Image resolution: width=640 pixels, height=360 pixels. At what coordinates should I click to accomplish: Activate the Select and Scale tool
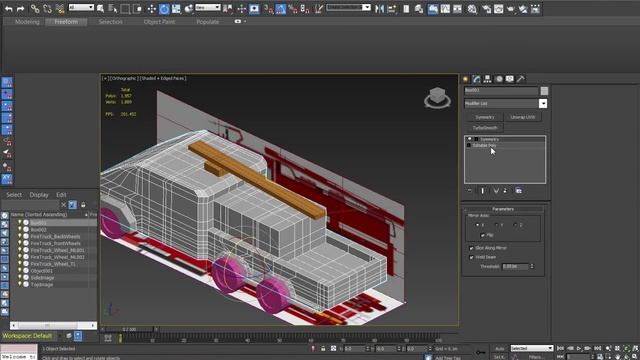tap(176, 9)
